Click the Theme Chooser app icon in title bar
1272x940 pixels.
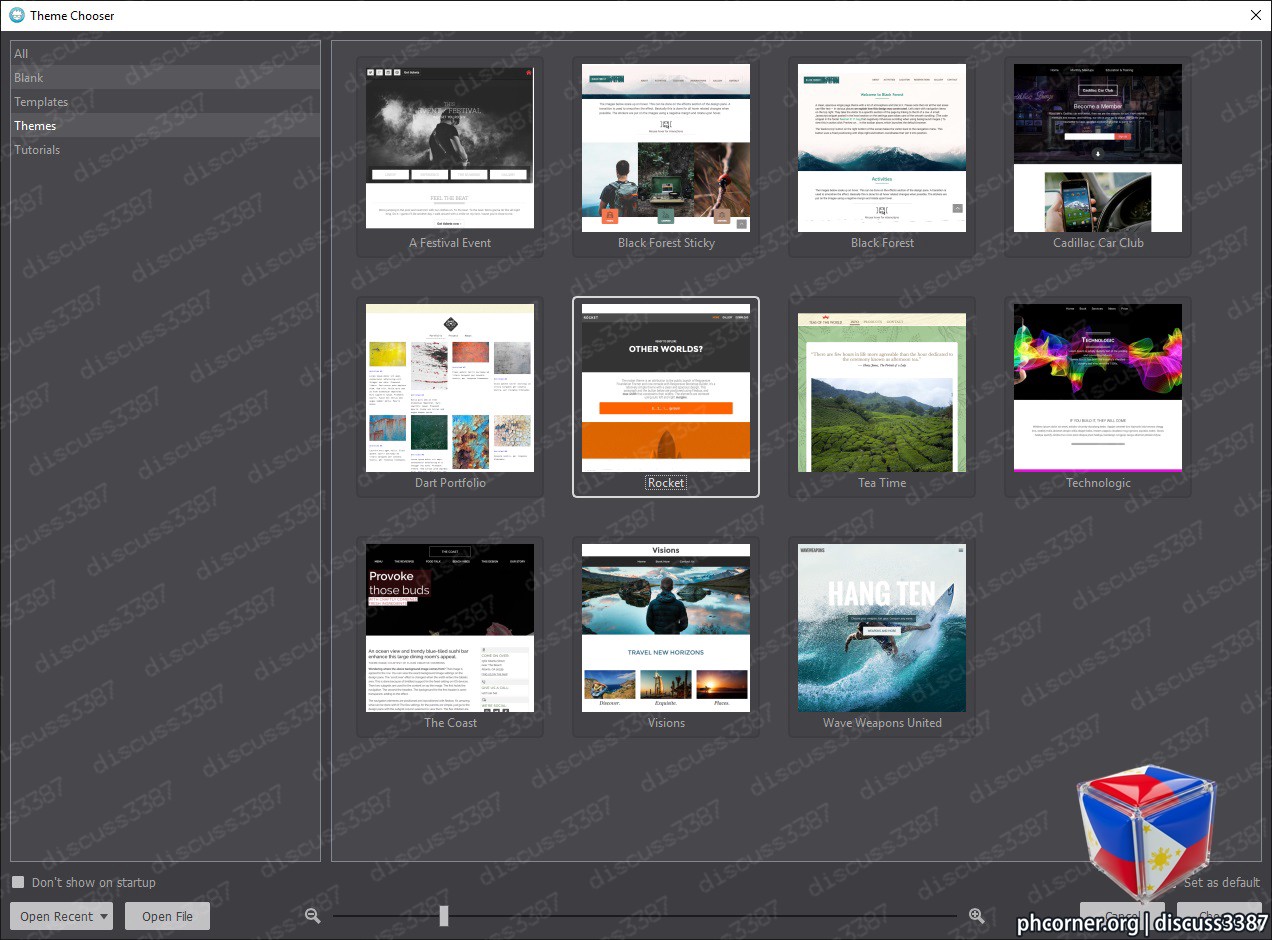(x=16, y=15)
